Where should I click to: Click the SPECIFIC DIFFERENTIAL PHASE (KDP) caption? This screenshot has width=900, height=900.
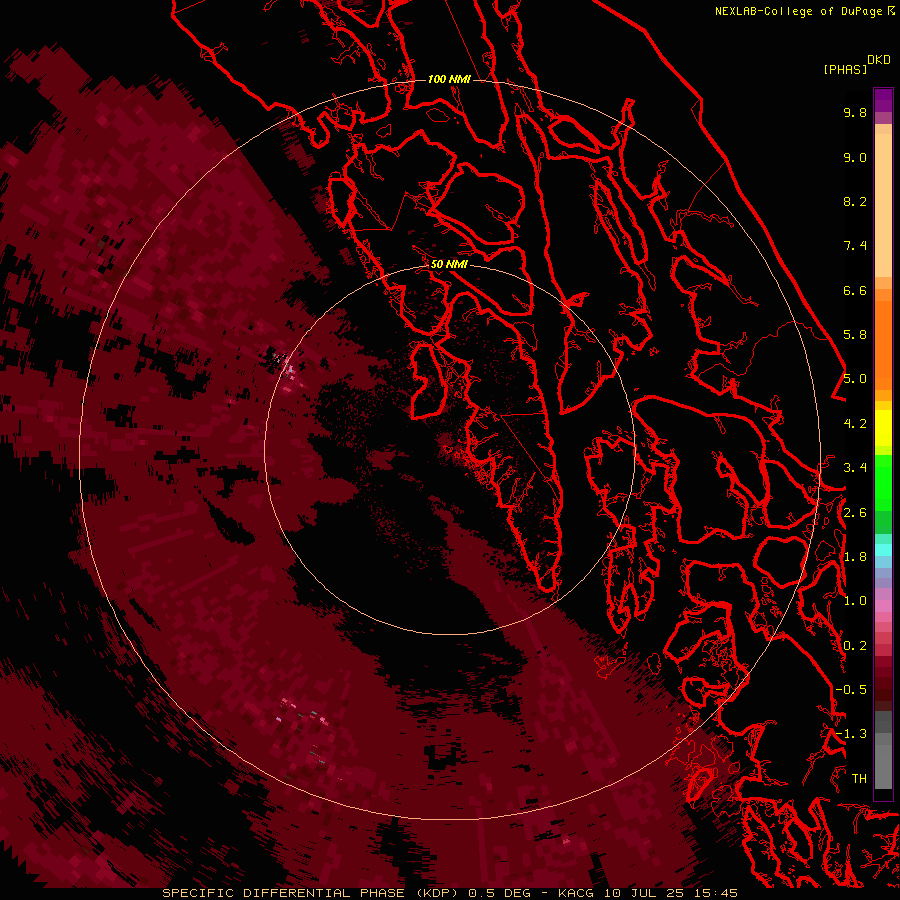pos(312,893)
